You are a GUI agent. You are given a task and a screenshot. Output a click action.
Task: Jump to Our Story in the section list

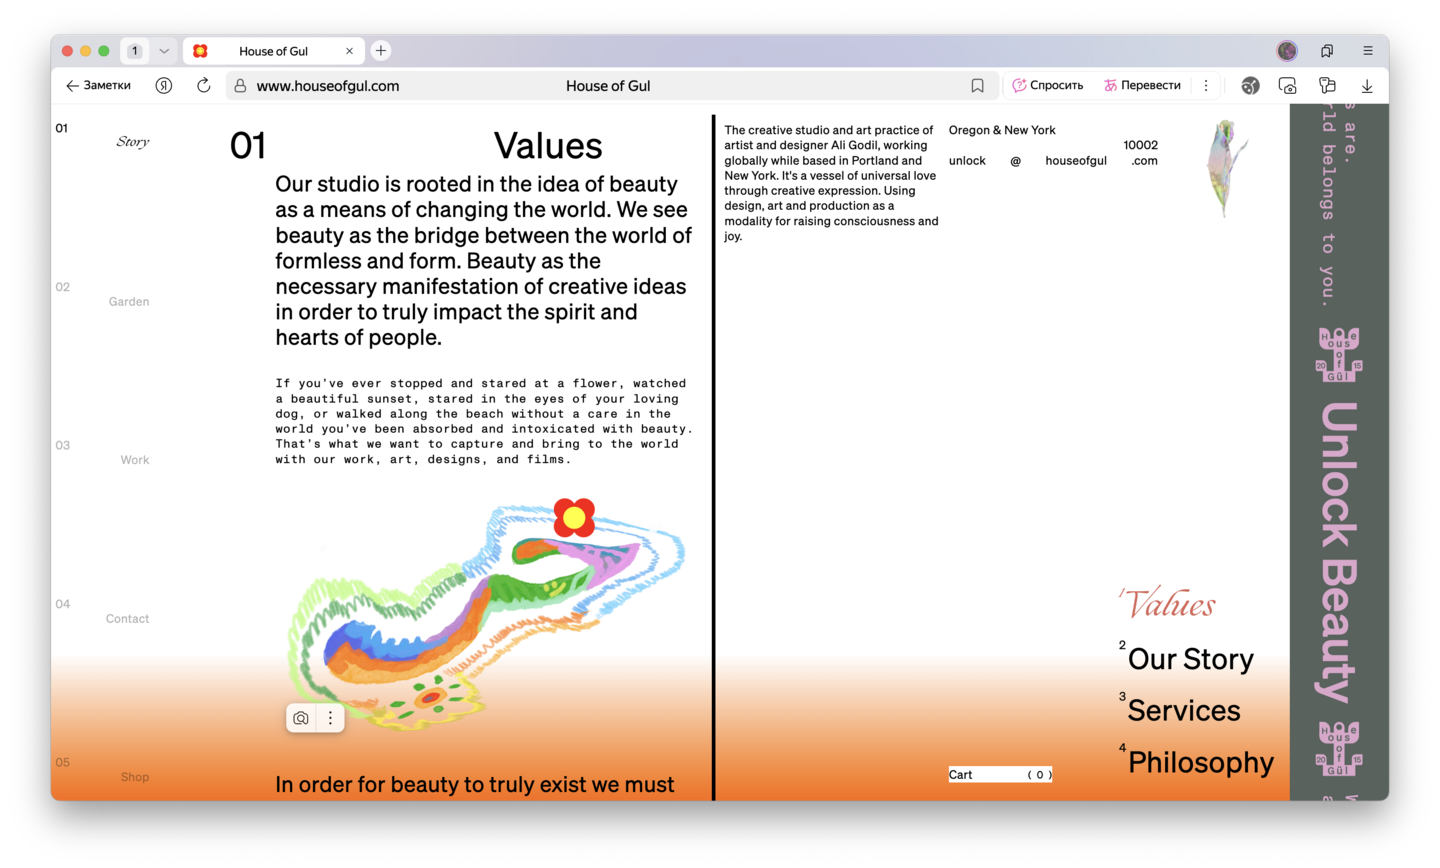[1190, 659]
